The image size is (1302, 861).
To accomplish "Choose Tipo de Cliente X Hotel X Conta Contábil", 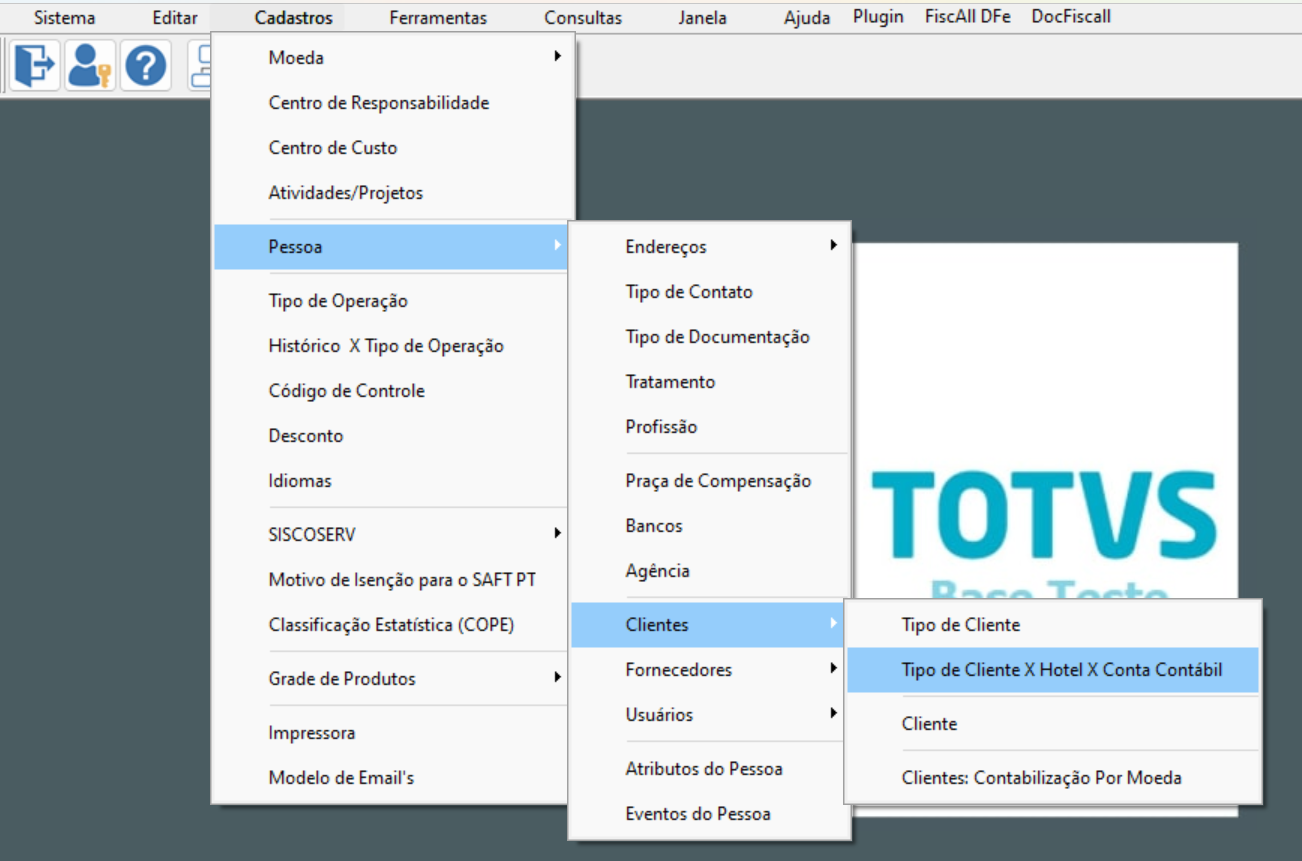I will [1053, 670].
